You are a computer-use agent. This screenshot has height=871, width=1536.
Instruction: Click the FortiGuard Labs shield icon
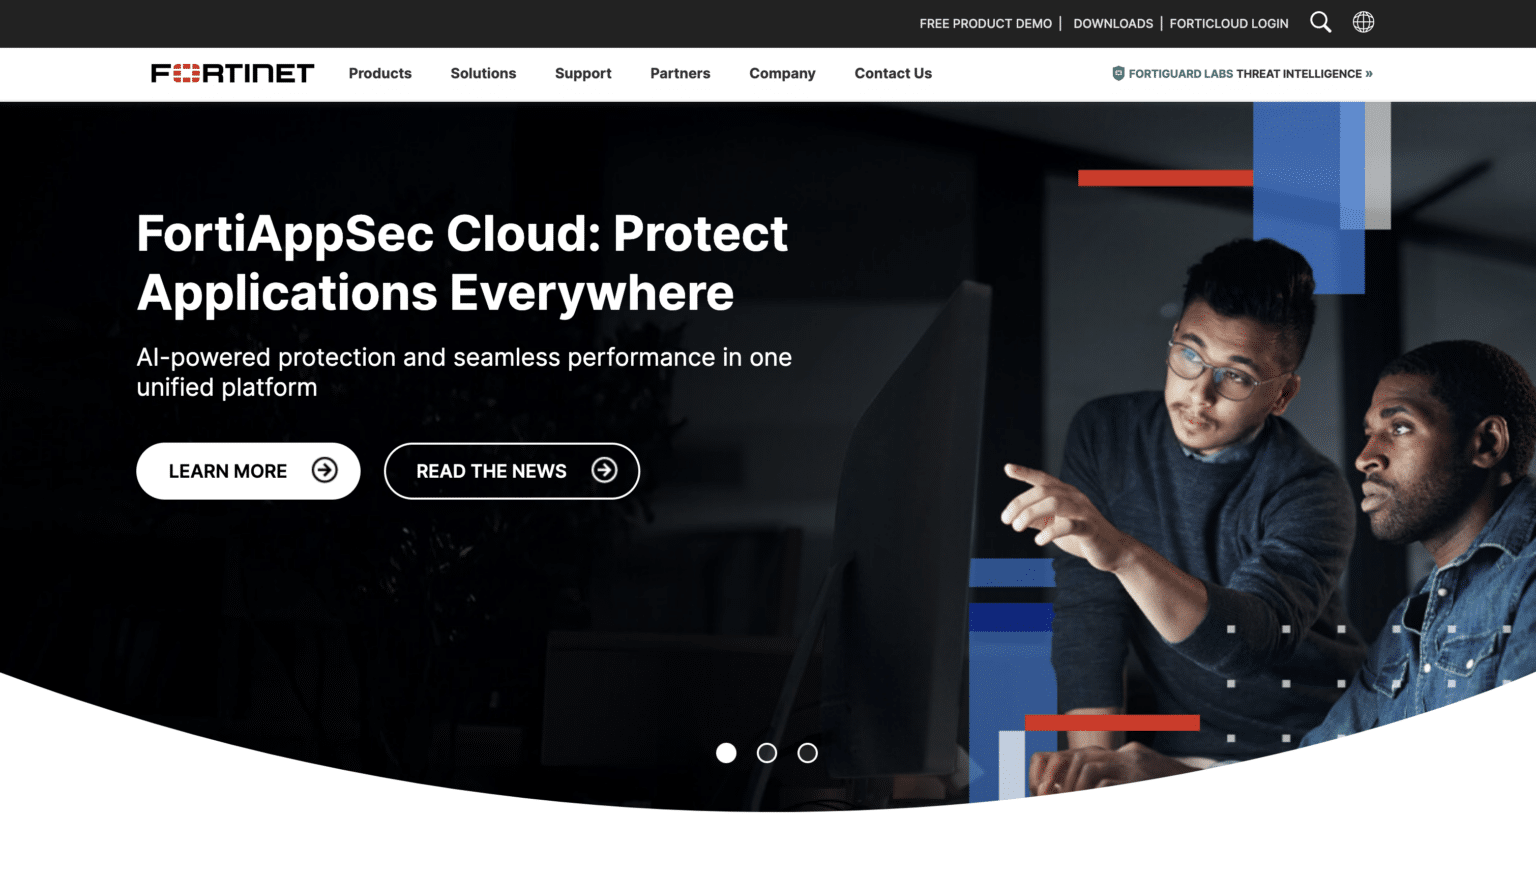click(1118, 73)
